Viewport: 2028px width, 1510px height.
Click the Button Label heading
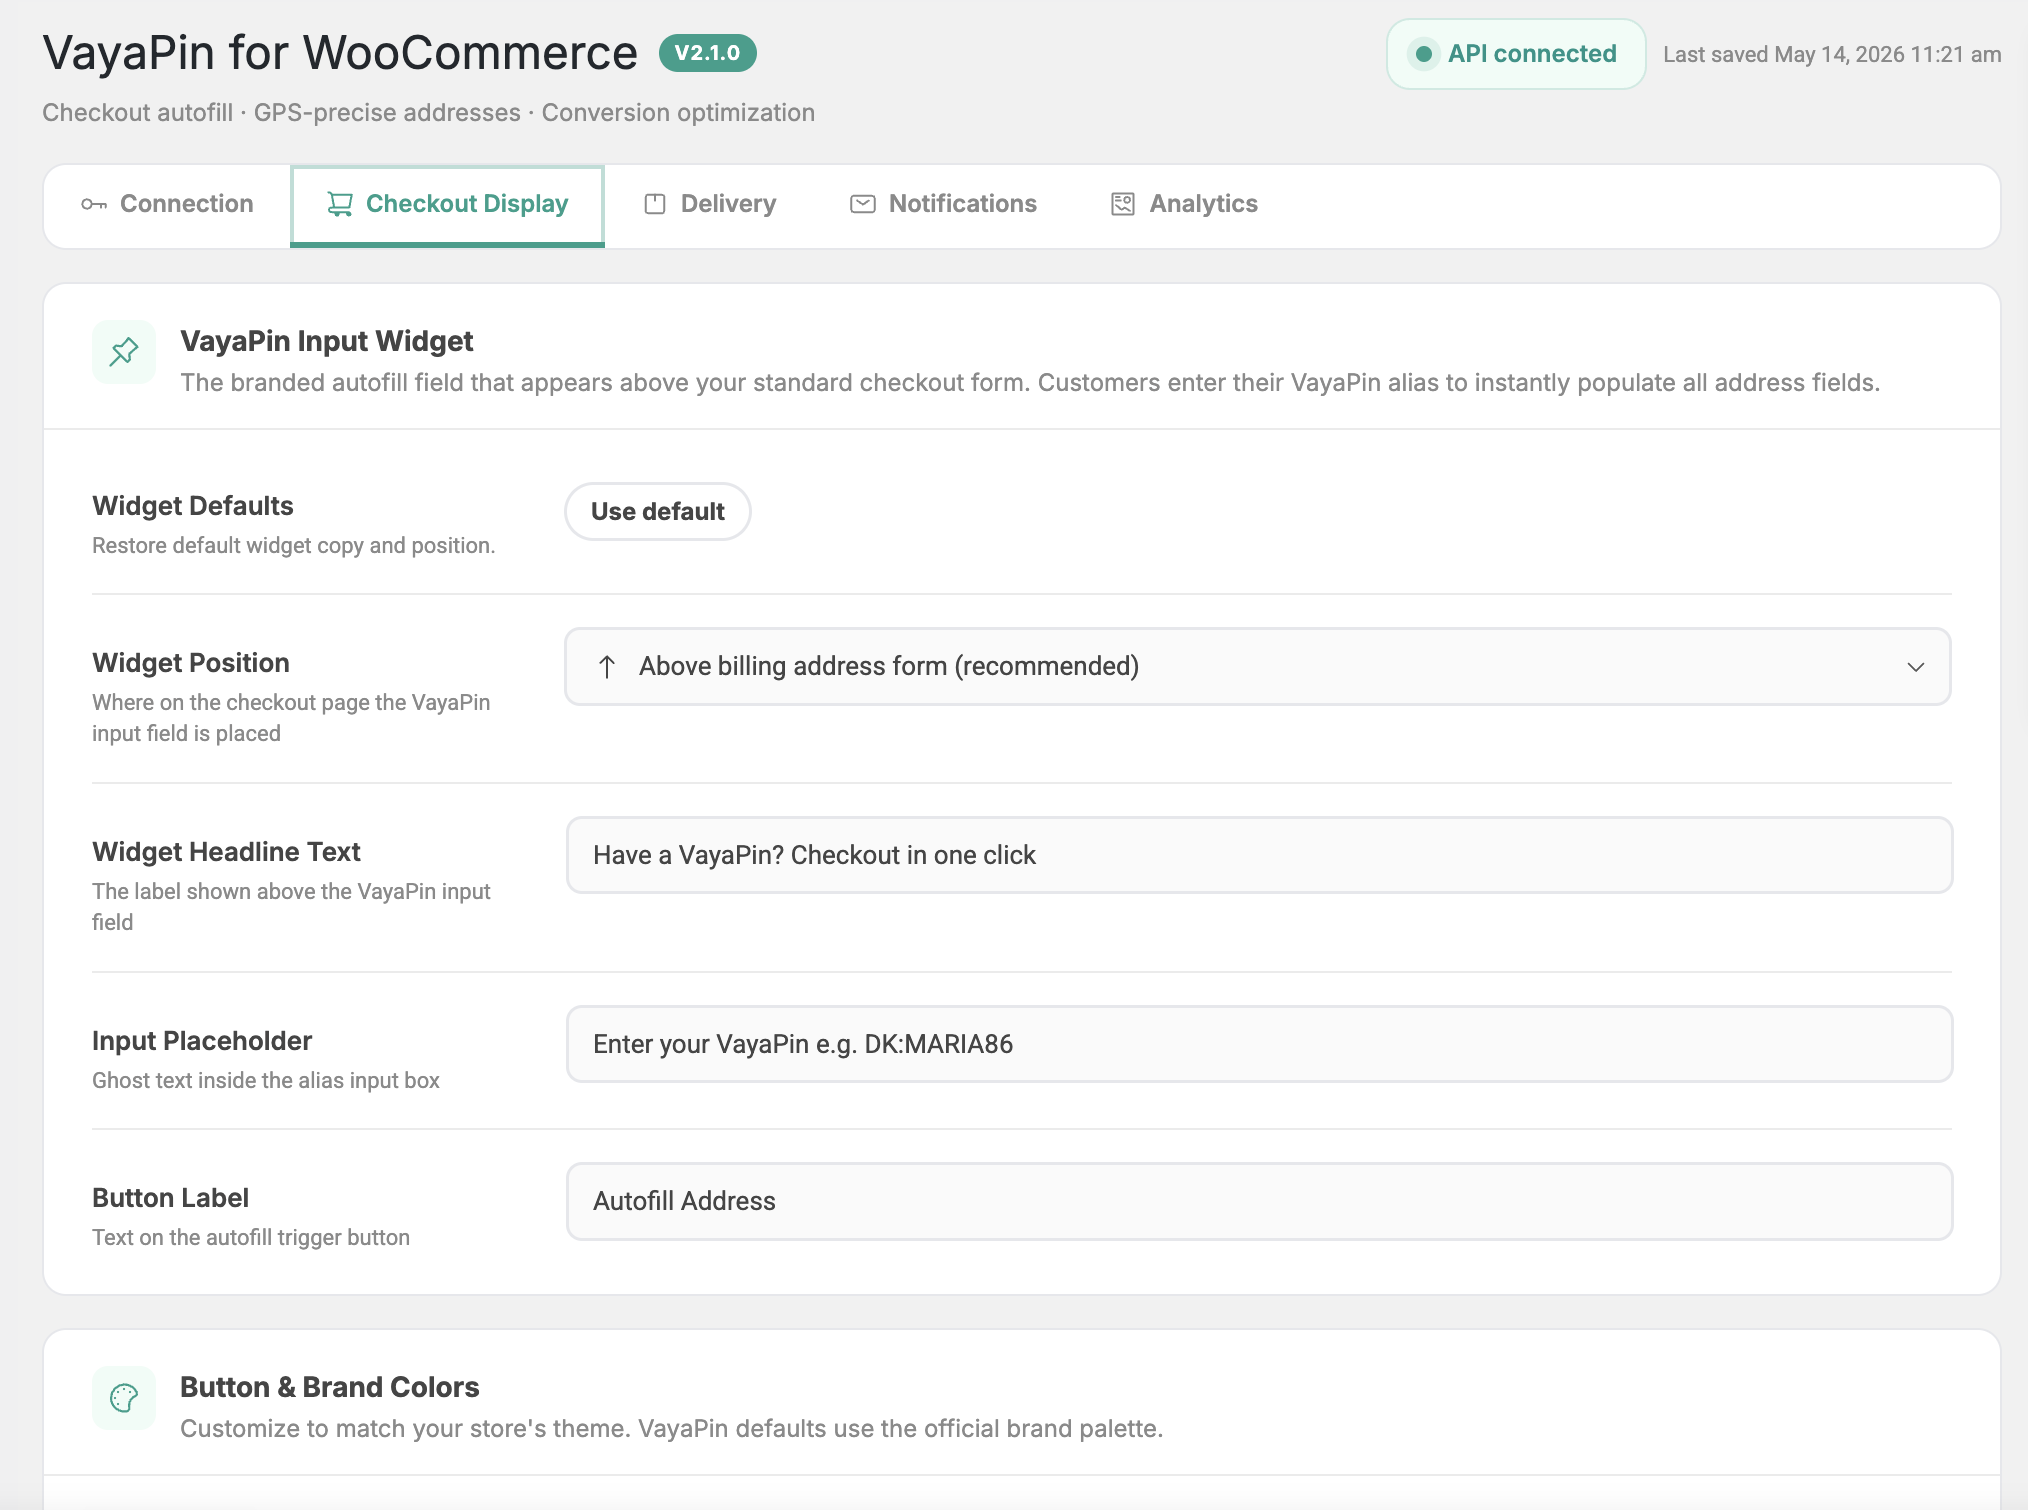(170, 1198)
